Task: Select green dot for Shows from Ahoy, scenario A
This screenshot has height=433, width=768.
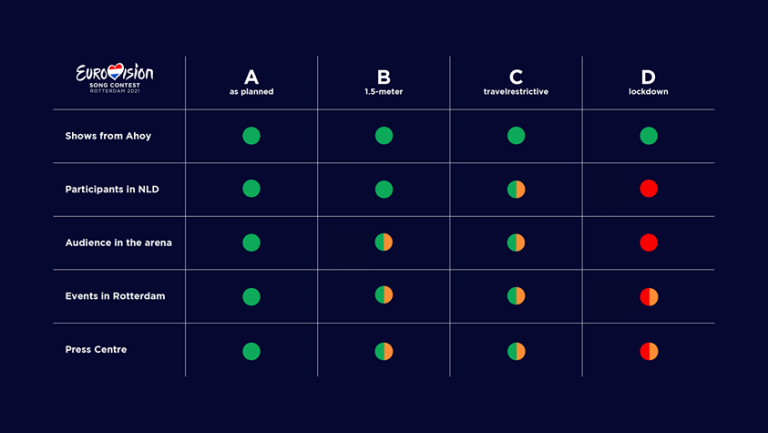Action: (x=251, y=136)
